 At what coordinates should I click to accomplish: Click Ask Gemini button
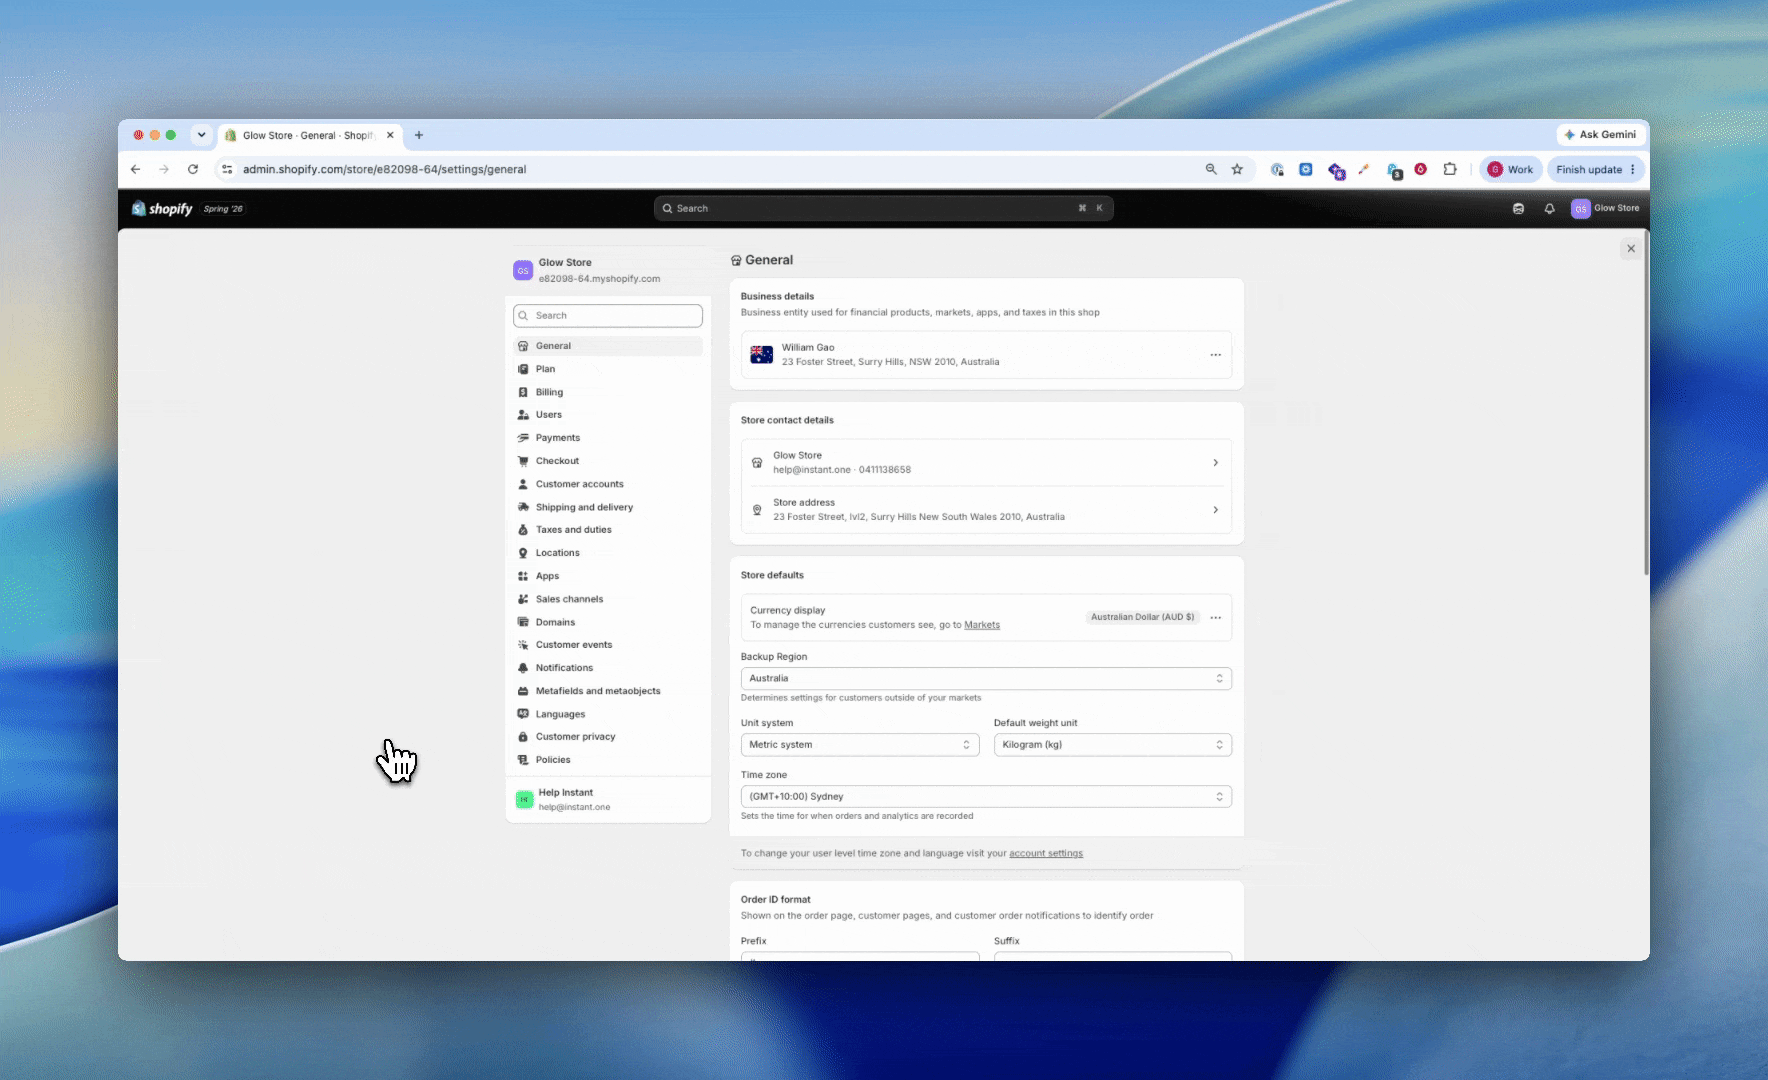click(x=1601, y=134)
